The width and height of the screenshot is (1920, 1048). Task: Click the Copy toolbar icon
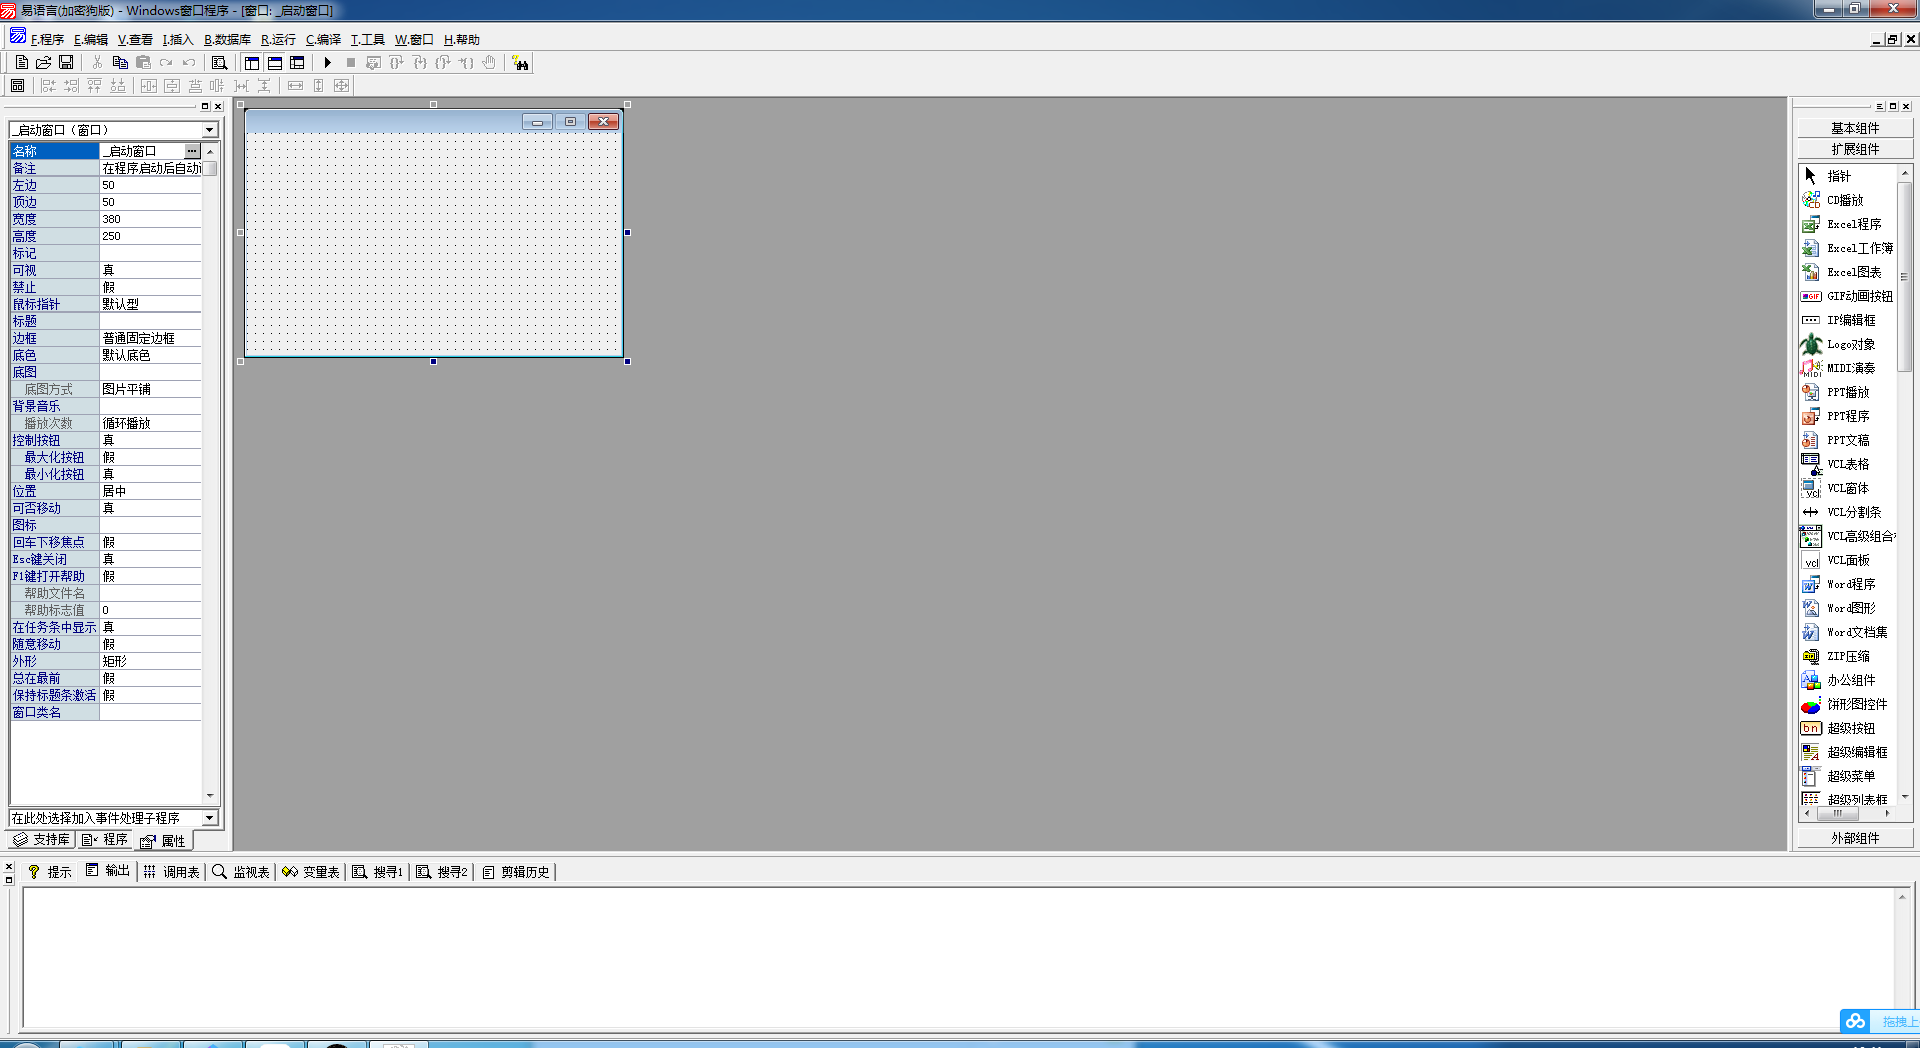120,63
